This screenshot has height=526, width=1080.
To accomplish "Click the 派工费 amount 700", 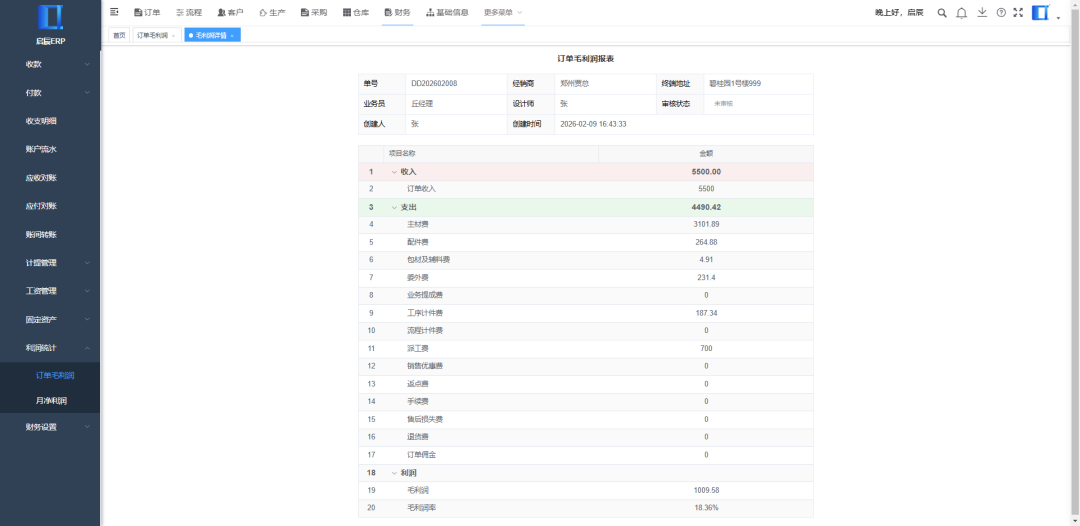I will pos(706,348).
